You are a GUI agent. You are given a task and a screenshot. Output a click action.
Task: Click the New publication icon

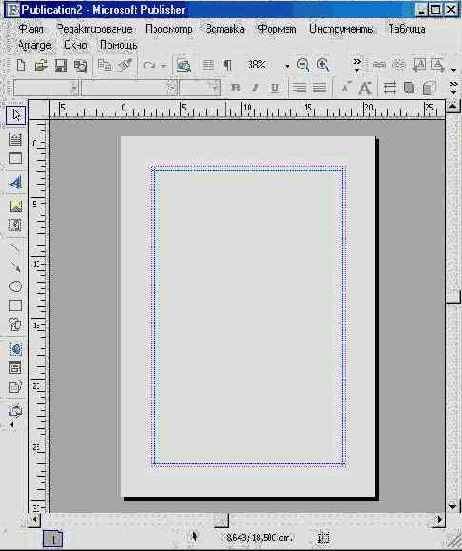pos(21,65)
